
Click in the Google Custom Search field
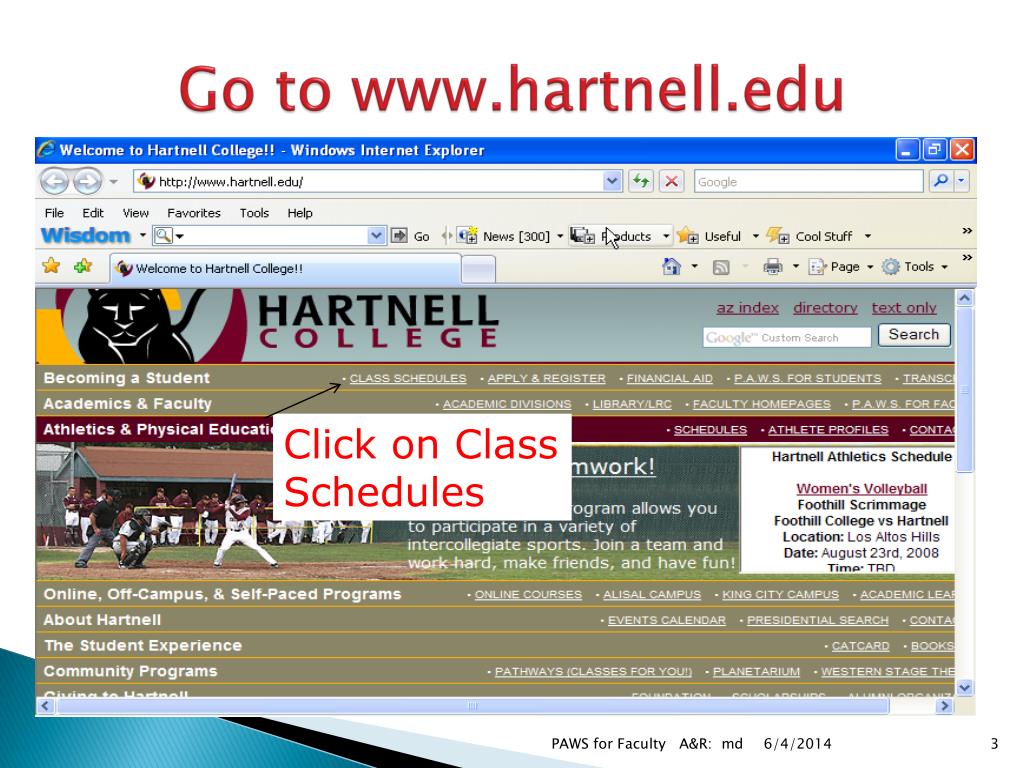[787, 338]
